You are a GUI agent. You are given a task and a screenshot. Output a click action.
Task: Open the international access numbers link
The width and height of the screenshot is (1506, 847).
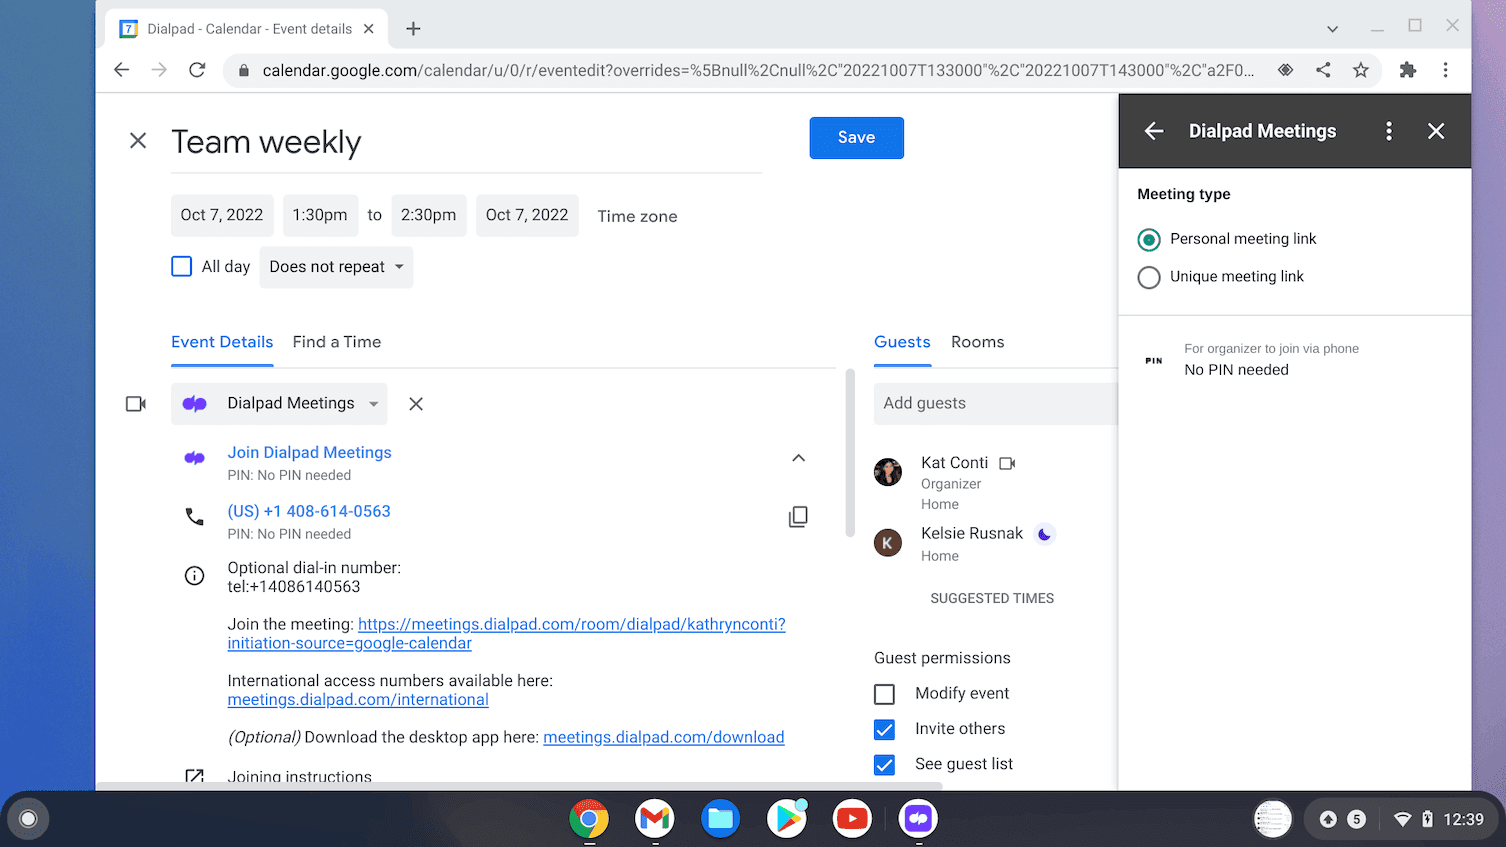click(x=357, y=699)
